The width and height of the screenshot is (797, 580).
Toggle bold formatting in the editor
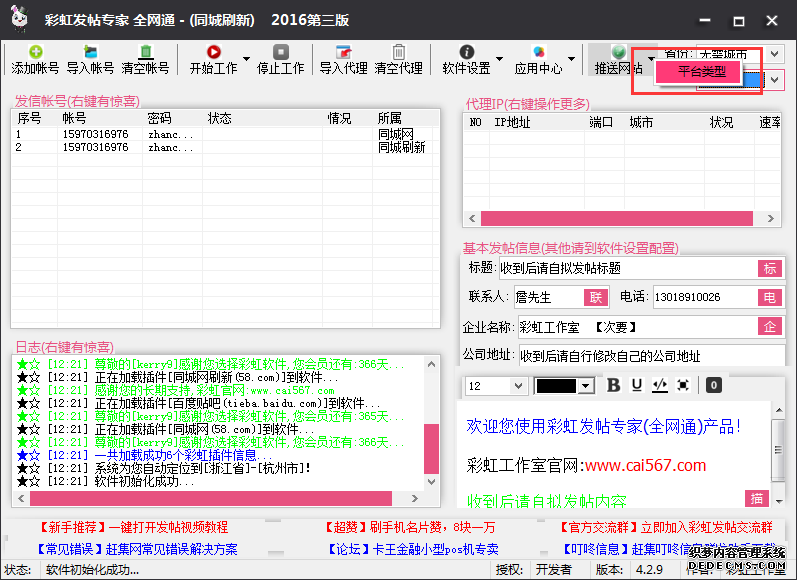[614, 385]
